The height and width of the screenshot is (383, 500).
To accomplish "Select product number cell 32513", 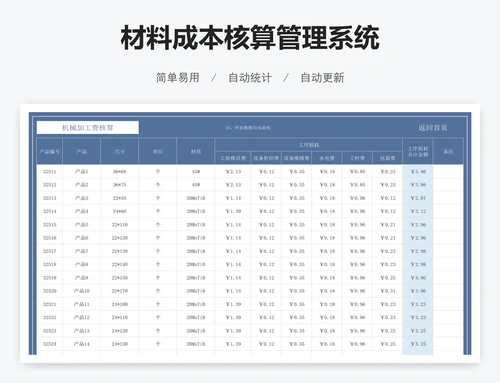I will (49, 198).
